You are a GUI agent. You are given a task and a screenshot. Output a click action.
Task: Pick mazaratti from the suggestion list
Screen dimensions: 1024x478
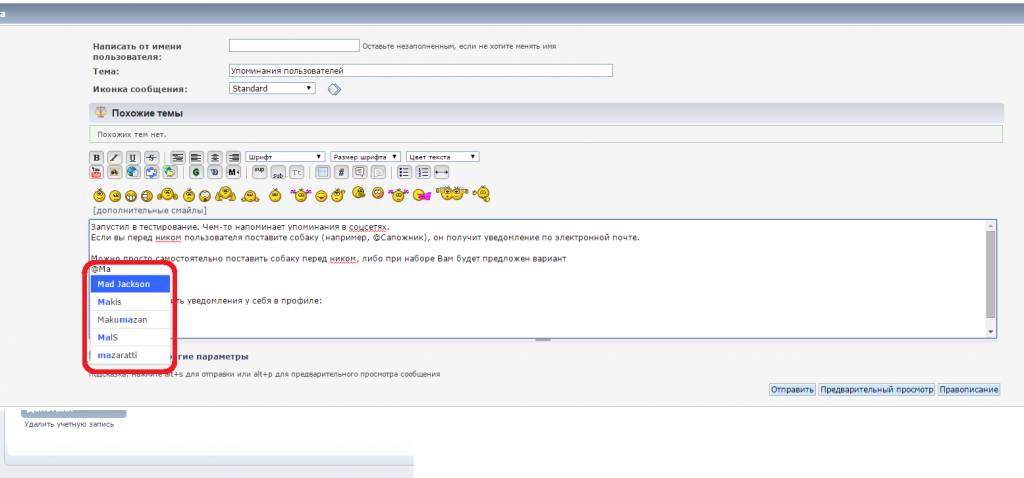click(x=130, y=355)
